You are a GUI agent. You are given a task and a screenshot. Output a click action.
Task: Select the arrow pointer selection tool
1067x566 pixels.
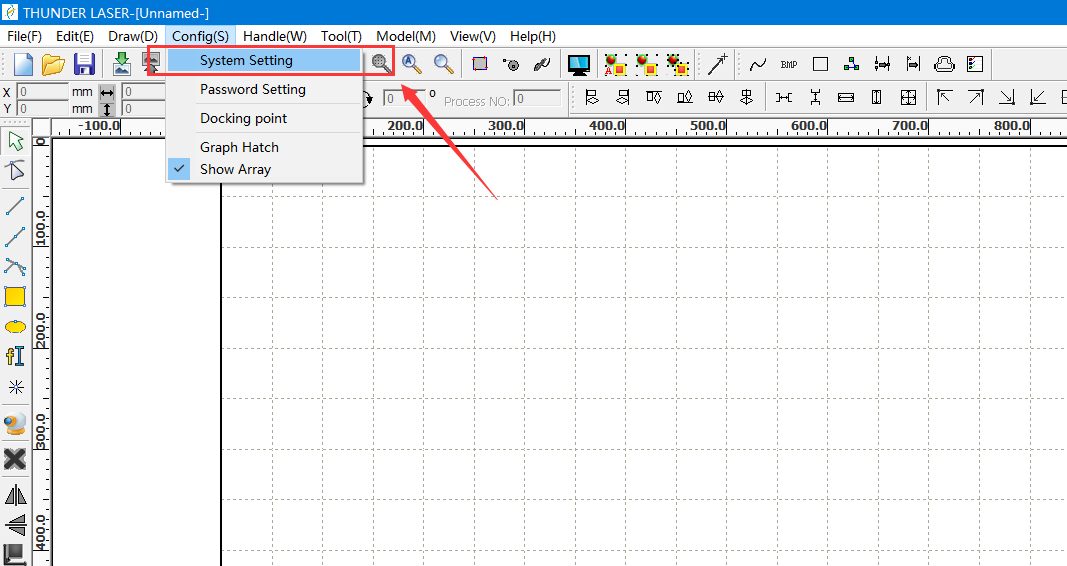[16, 141]
